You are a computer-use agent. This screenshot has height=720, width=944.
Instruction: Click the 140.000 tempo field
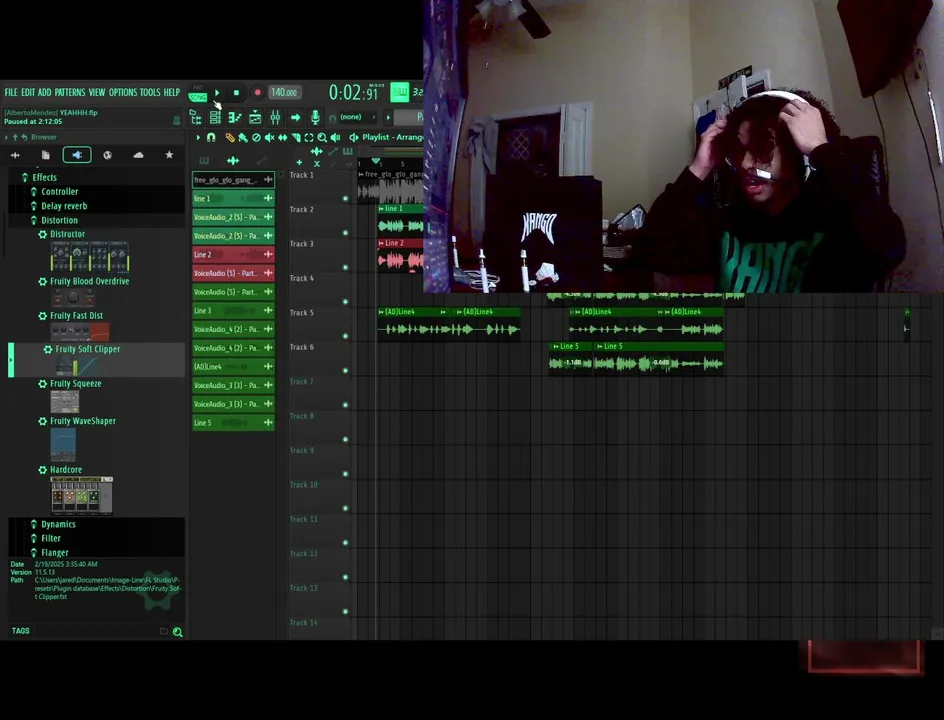coord(284,93)
